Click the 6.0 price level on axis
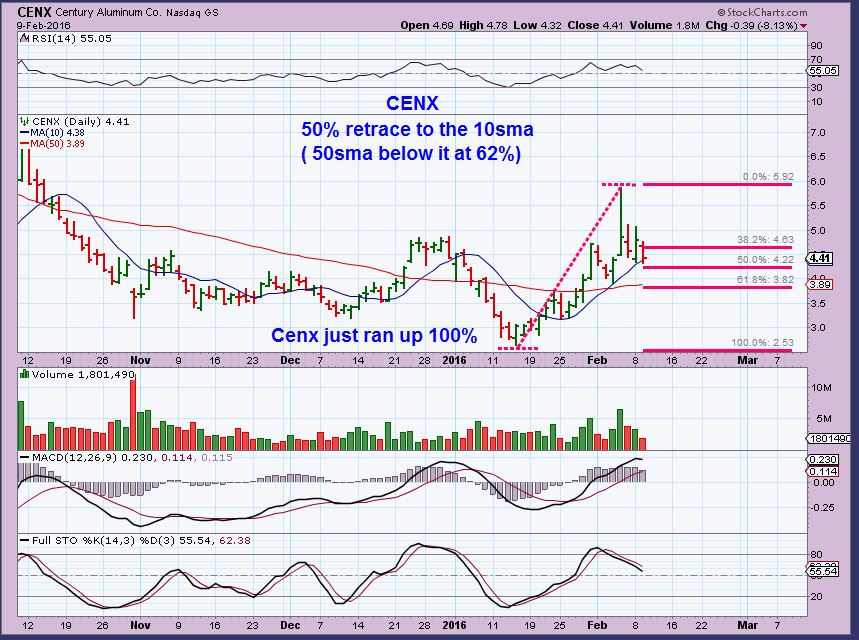859x640 pixels. (x=818, y=181)
